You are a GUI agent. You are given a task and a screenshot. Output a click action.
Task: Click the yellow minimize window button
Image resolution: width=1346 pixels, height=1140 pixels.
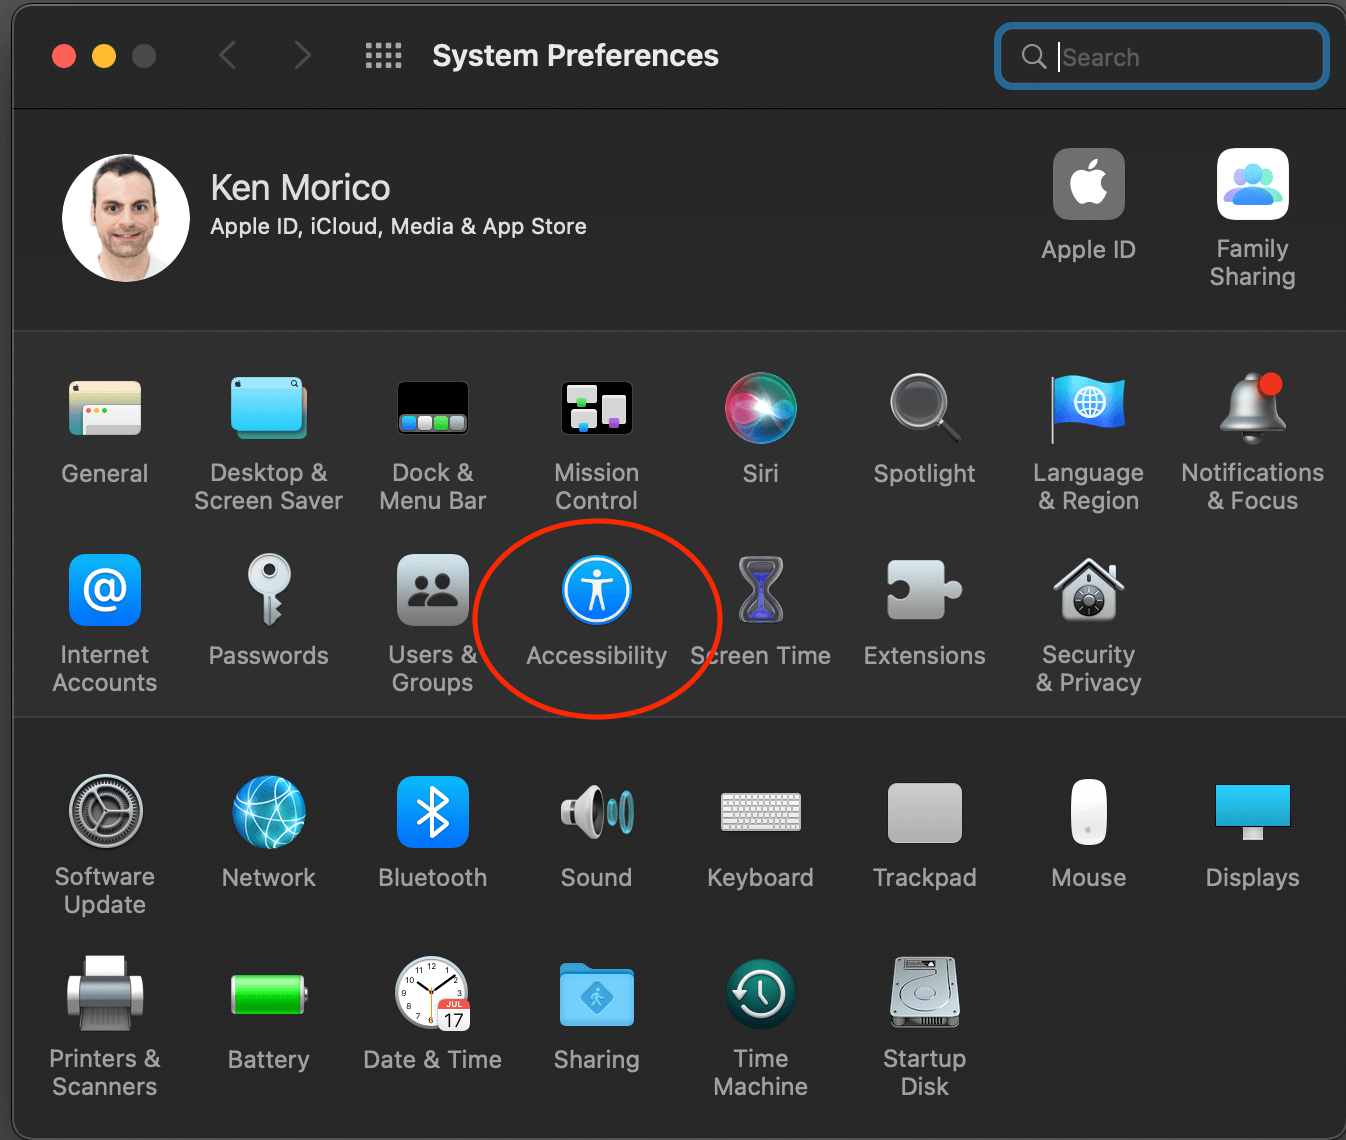[x=104, y=56]
